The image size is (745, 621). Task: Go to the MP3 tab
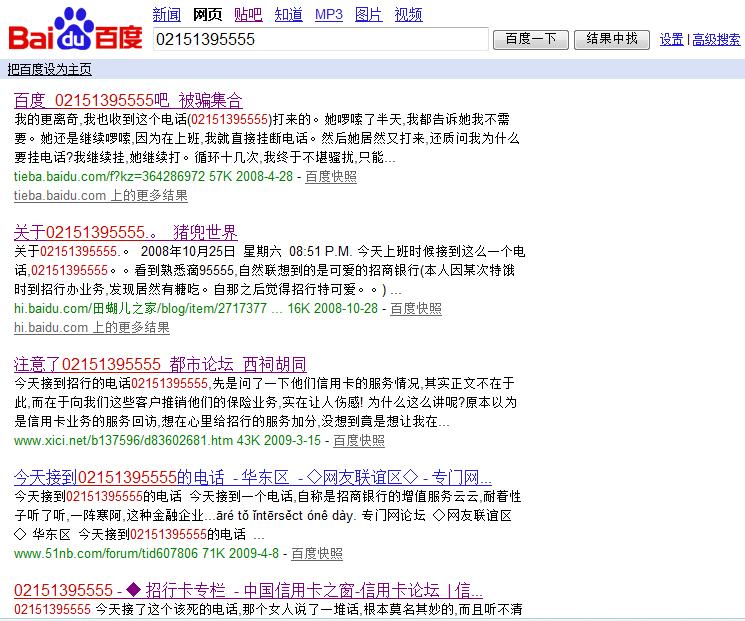[x=329, y=15]
